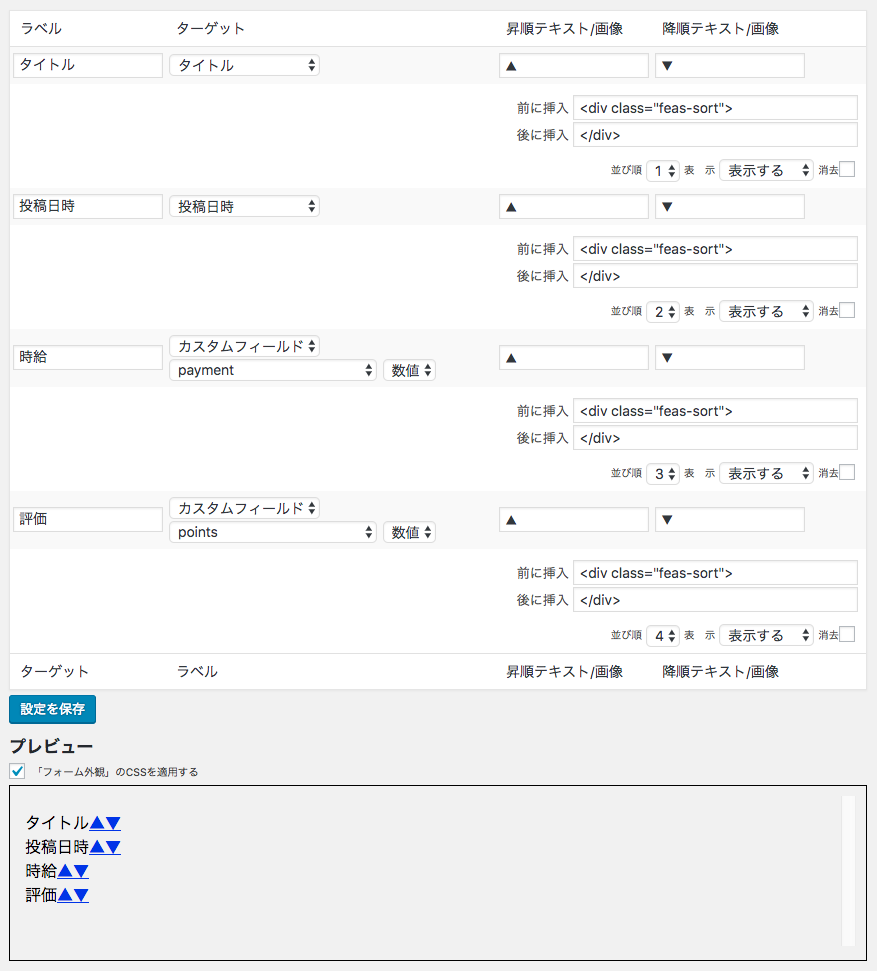Click ascending text field in タイトル row

[x=574, y=66]
